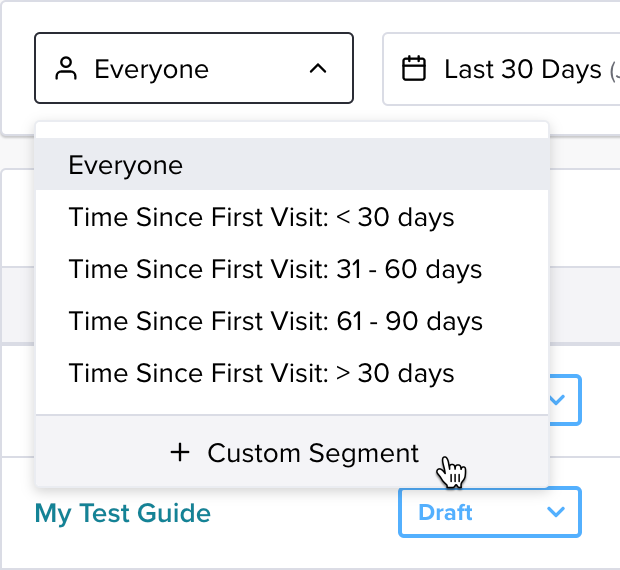Choose Time Since First Visit: 61 - 90 days
The image size is (620, 570).
point(292,321)
